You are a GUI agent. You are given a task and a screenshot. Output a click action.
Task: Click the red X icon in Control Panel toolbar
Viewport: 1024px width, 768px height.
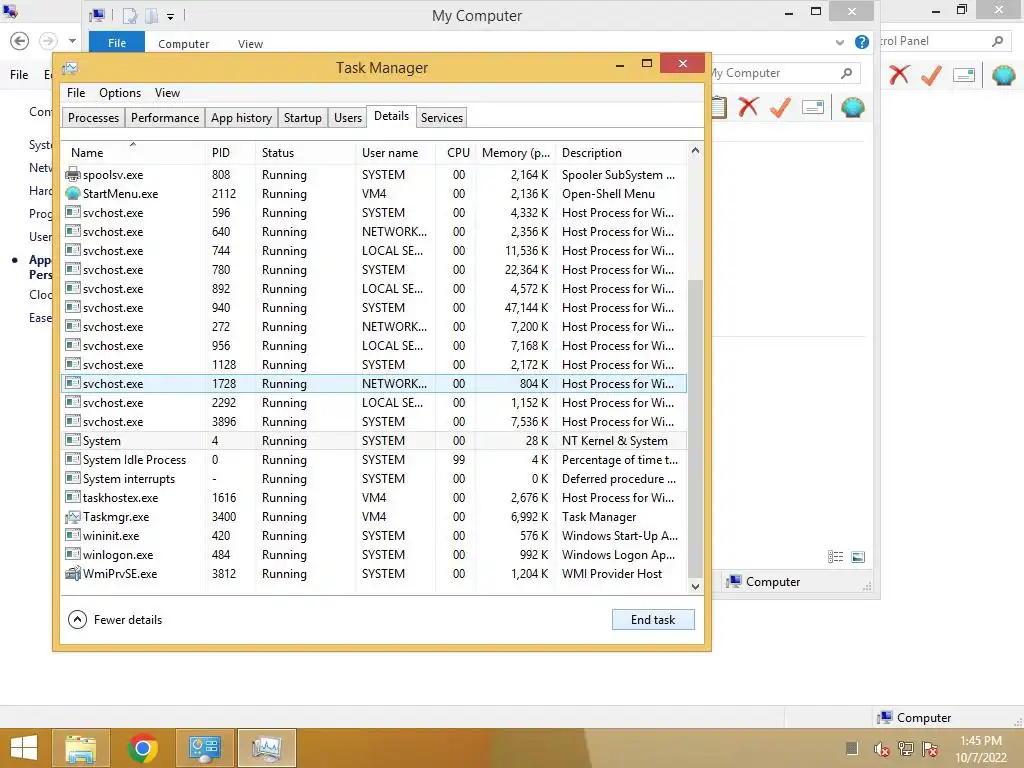[x=899, y=74]
